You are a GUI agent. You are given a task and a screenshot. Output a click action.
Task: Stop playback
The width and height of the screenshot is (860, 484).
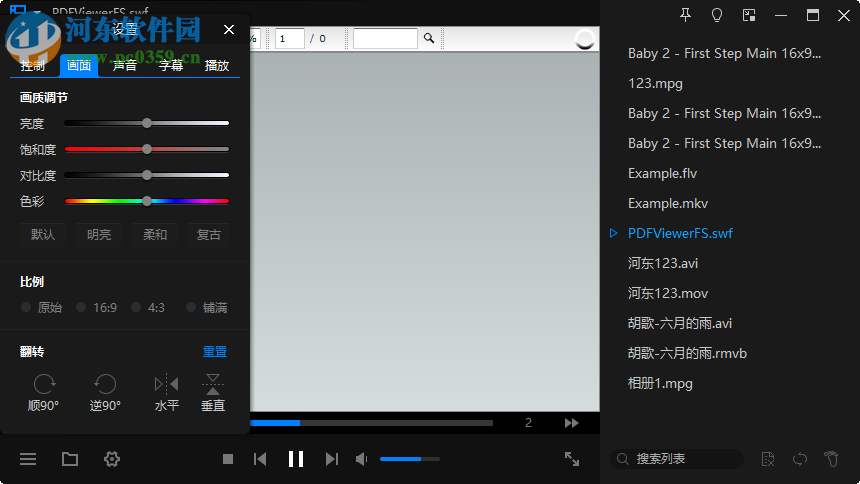pyautogui.click(x=228, y=459)
